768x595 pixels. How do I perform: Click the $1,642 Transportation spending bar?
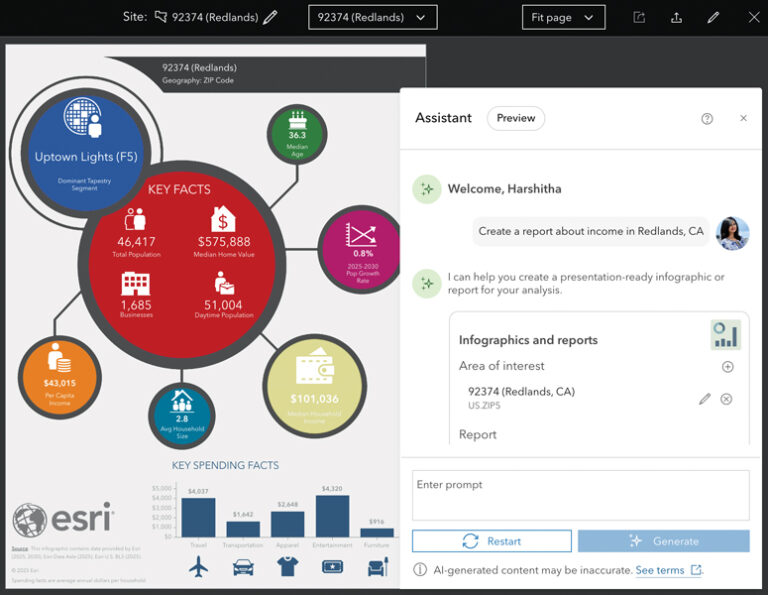(243, 529)
